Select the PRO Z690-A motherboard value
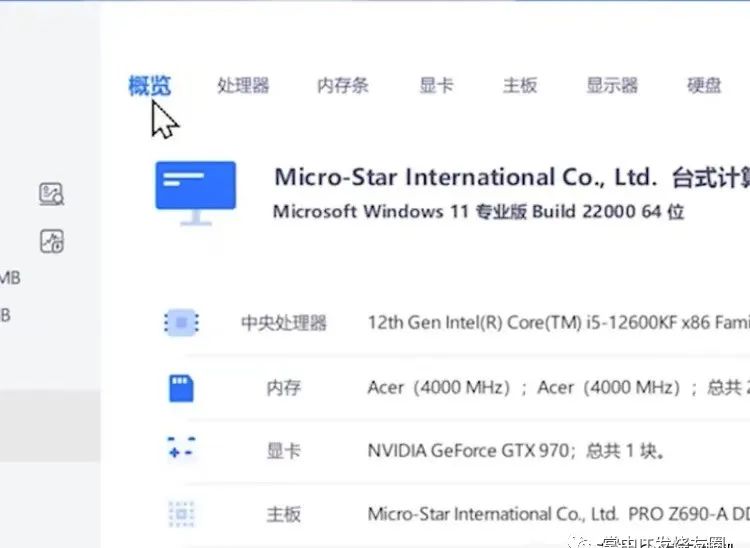The image size is (750, 548). pos(559,515)
